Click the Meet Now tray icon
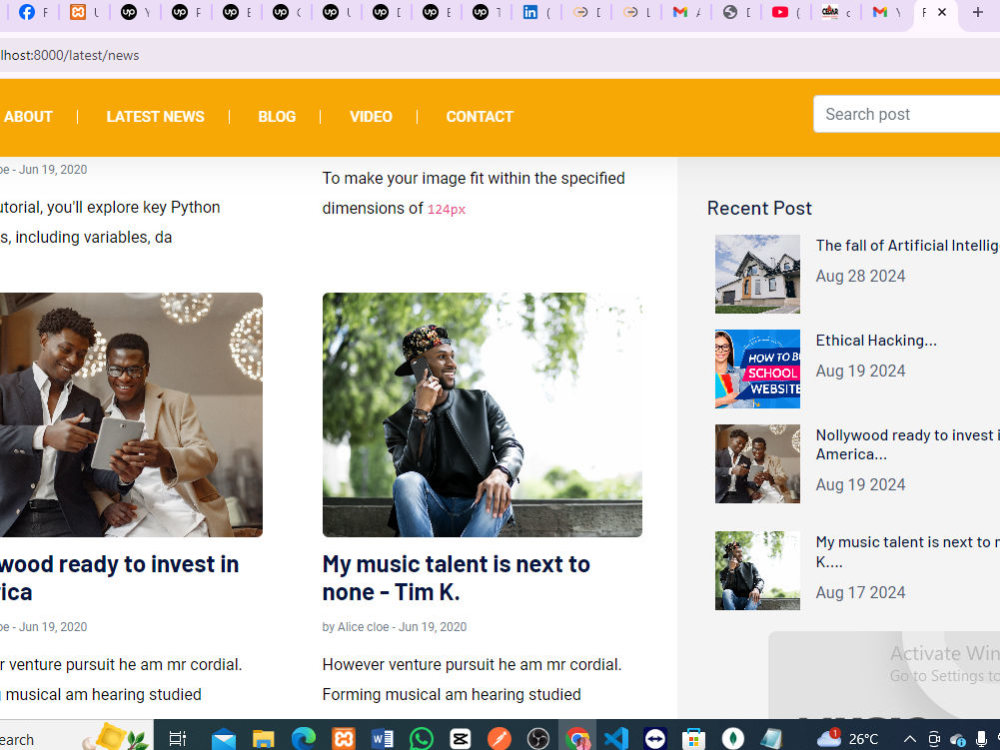 tap(934, 739)
